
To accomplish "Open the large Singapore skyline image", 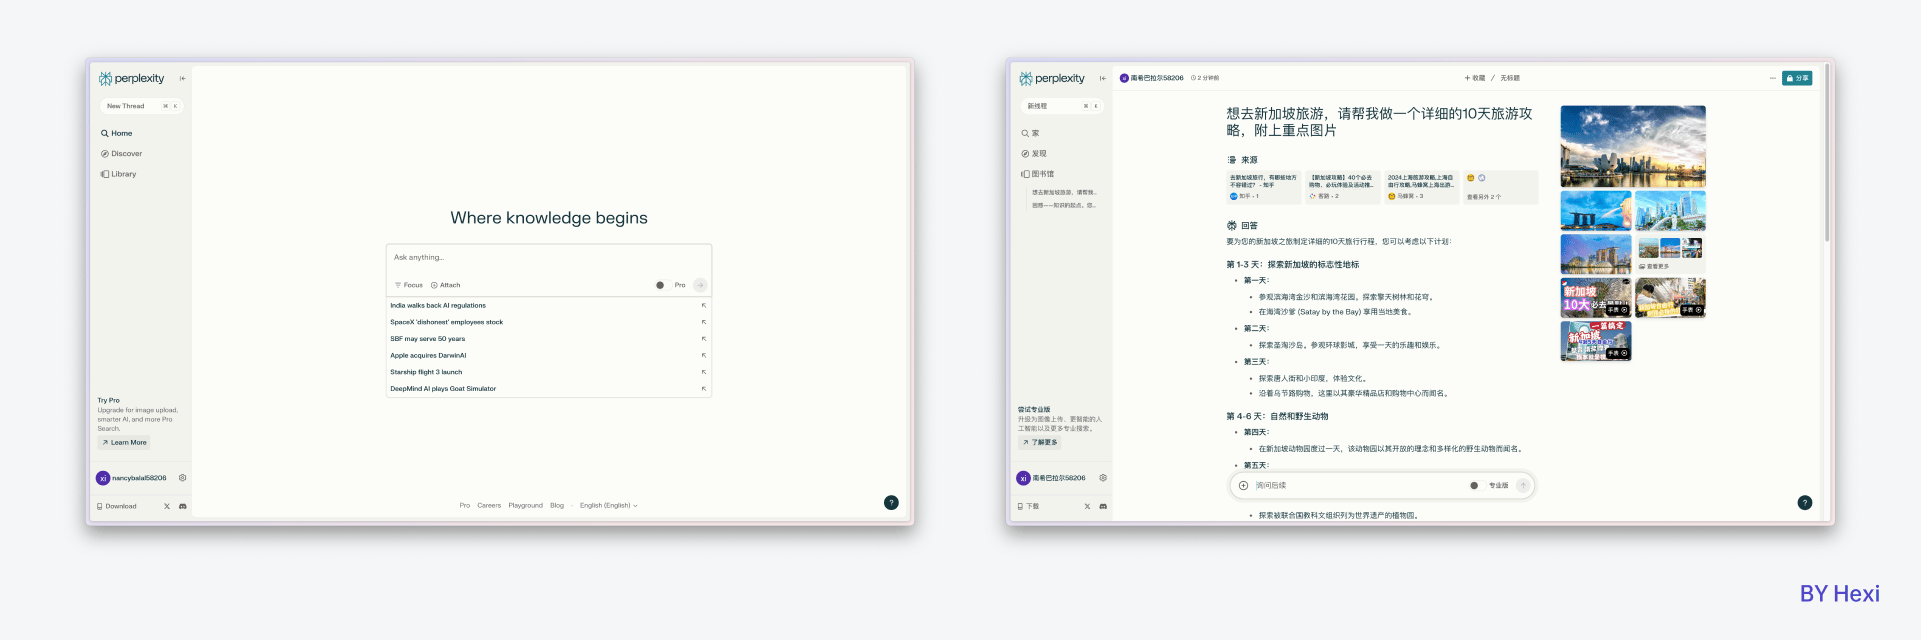I will [1633, 147].
